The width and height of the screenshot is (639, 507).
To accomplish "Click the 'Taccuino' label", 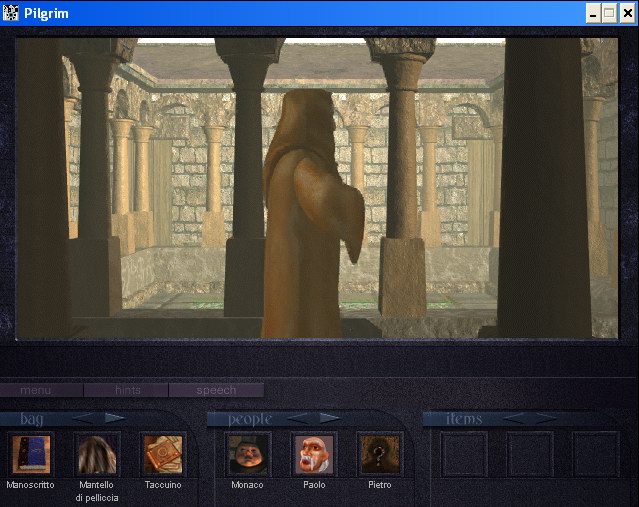I will click(x=163, y=485).
